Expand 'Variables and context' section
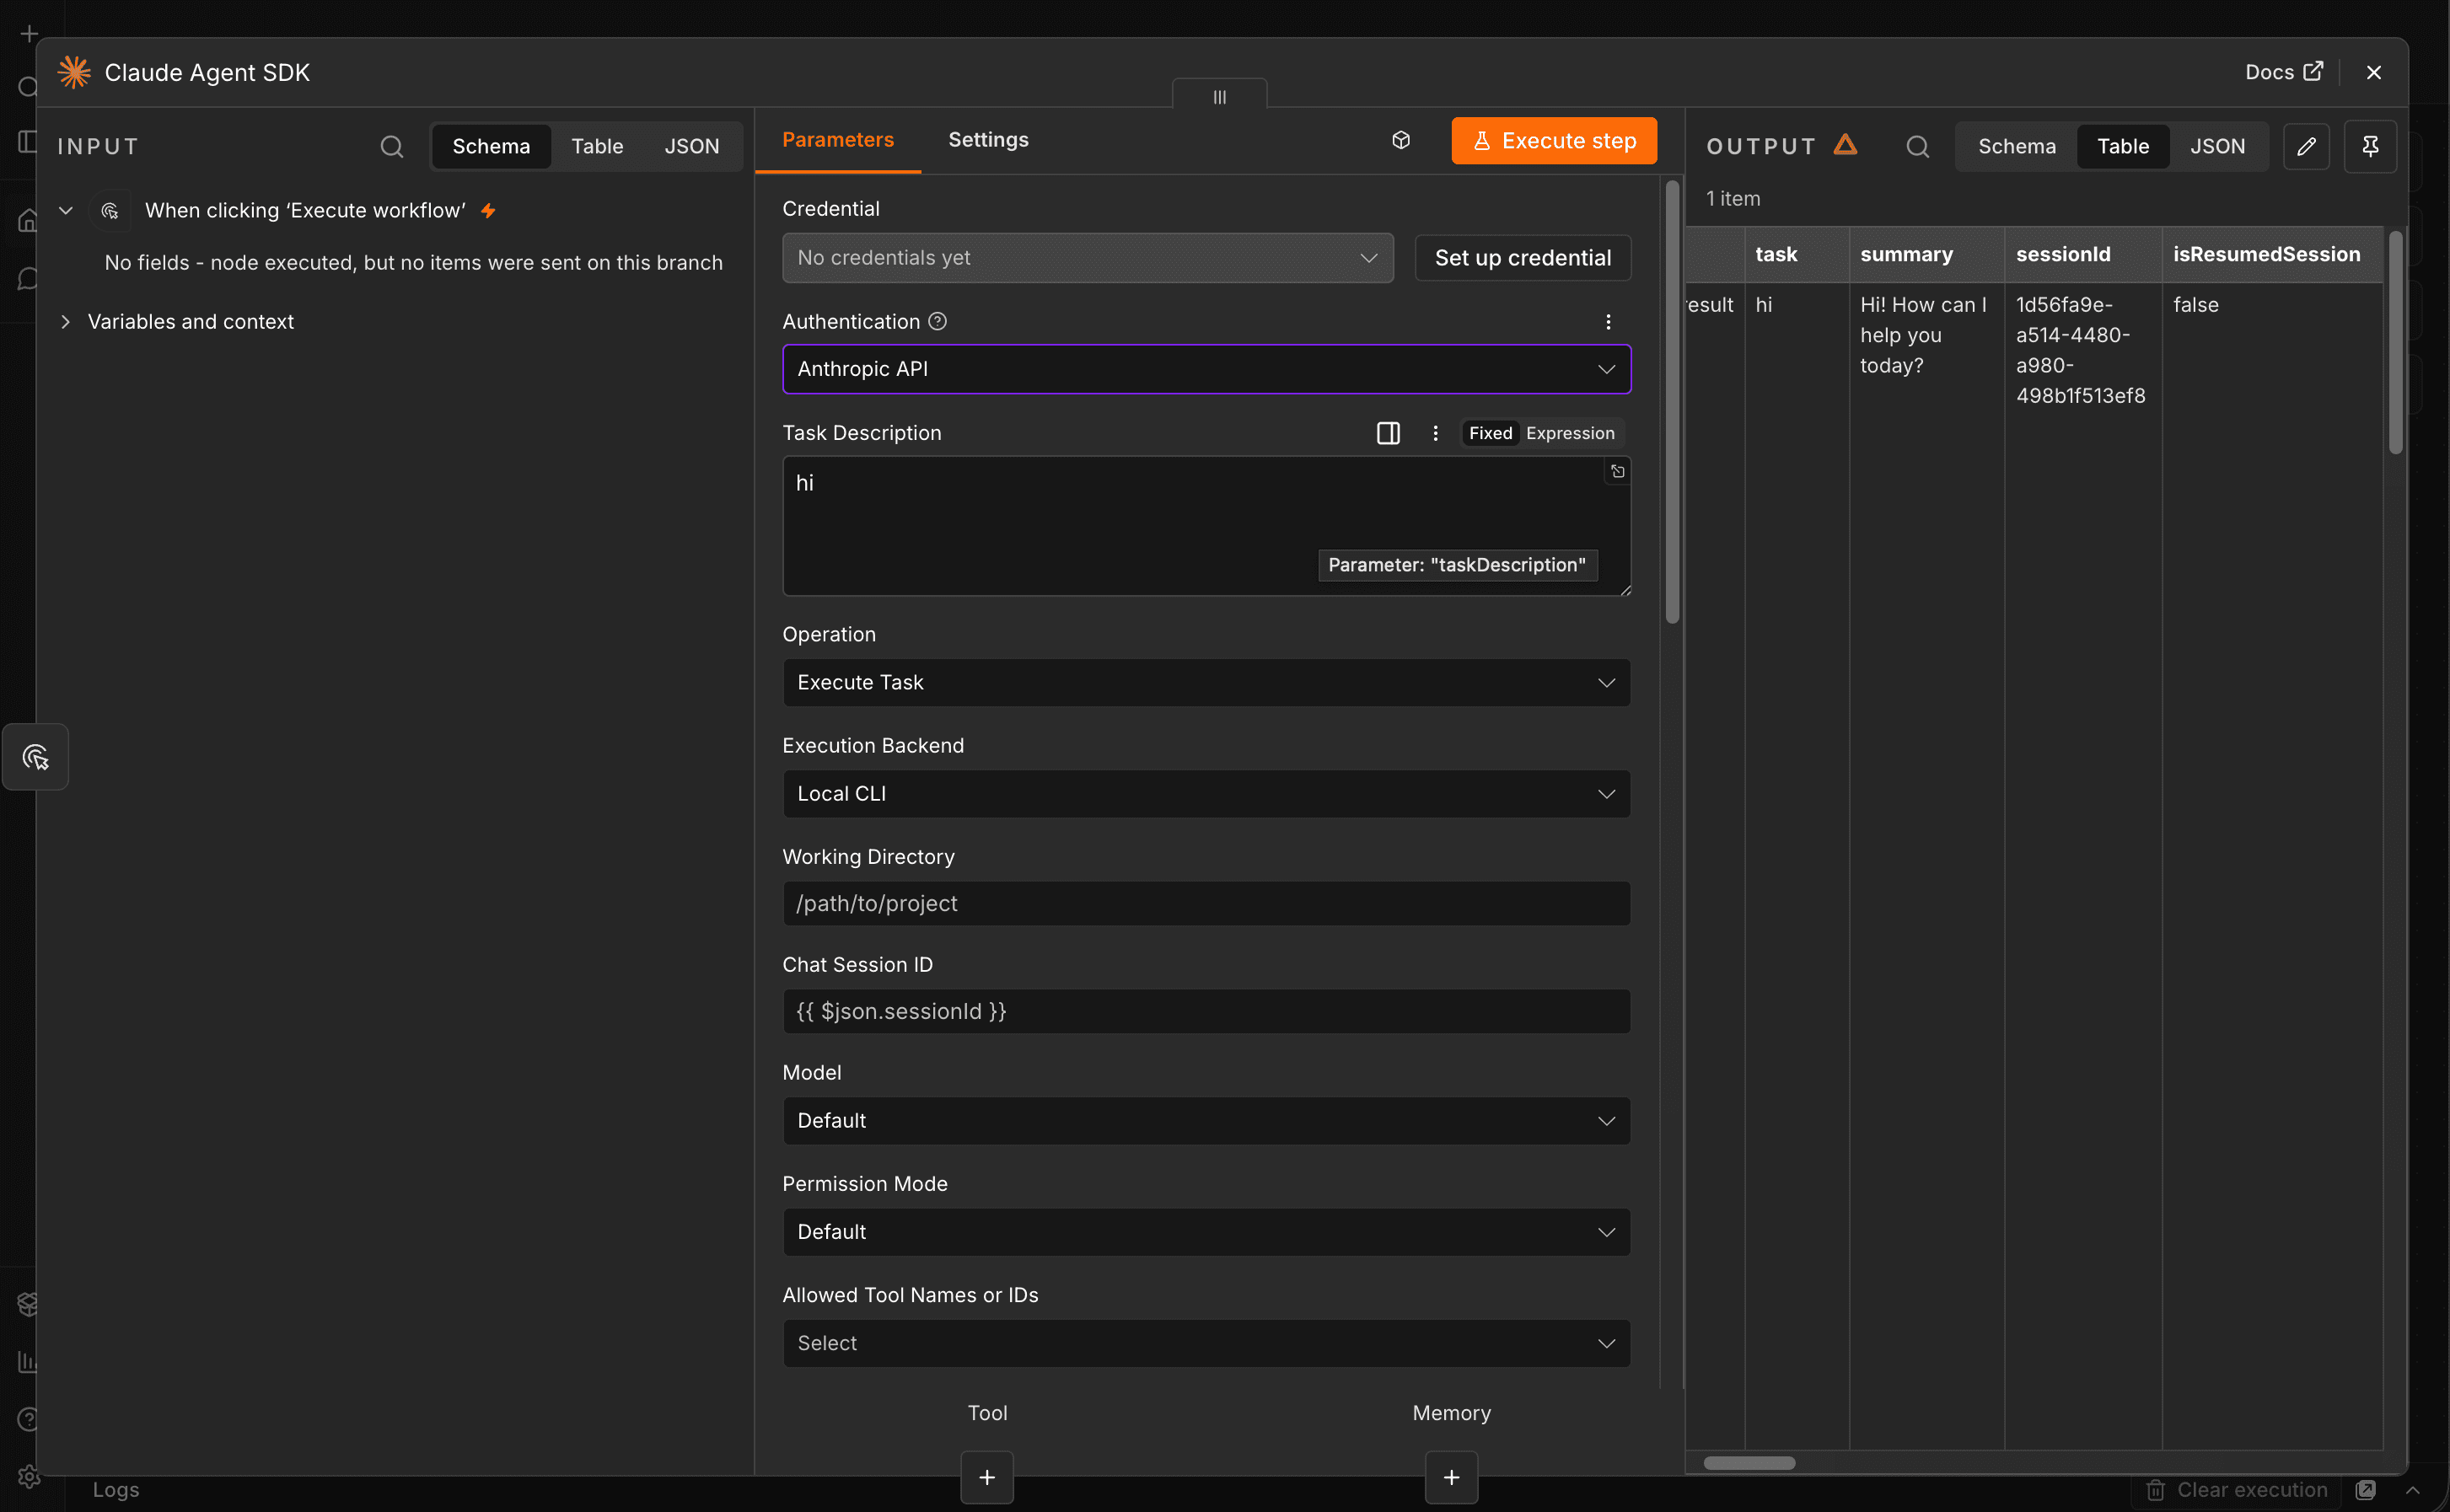This screenshot has width=2450, height=1512. tap(66, 321)
